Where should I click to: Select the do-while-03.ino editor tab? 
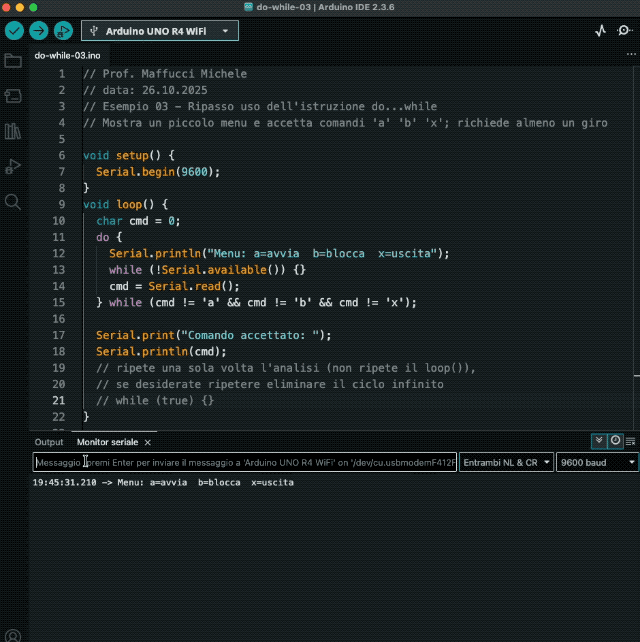tap(68, 57)
